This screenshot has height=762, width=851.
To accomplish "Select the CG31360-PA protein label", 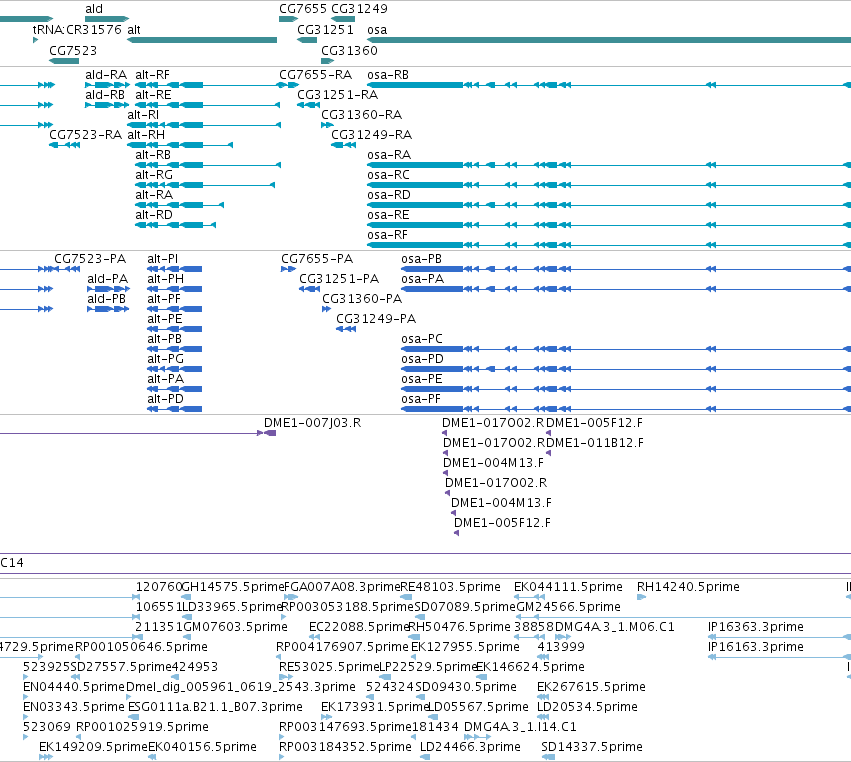I will 362,299.
